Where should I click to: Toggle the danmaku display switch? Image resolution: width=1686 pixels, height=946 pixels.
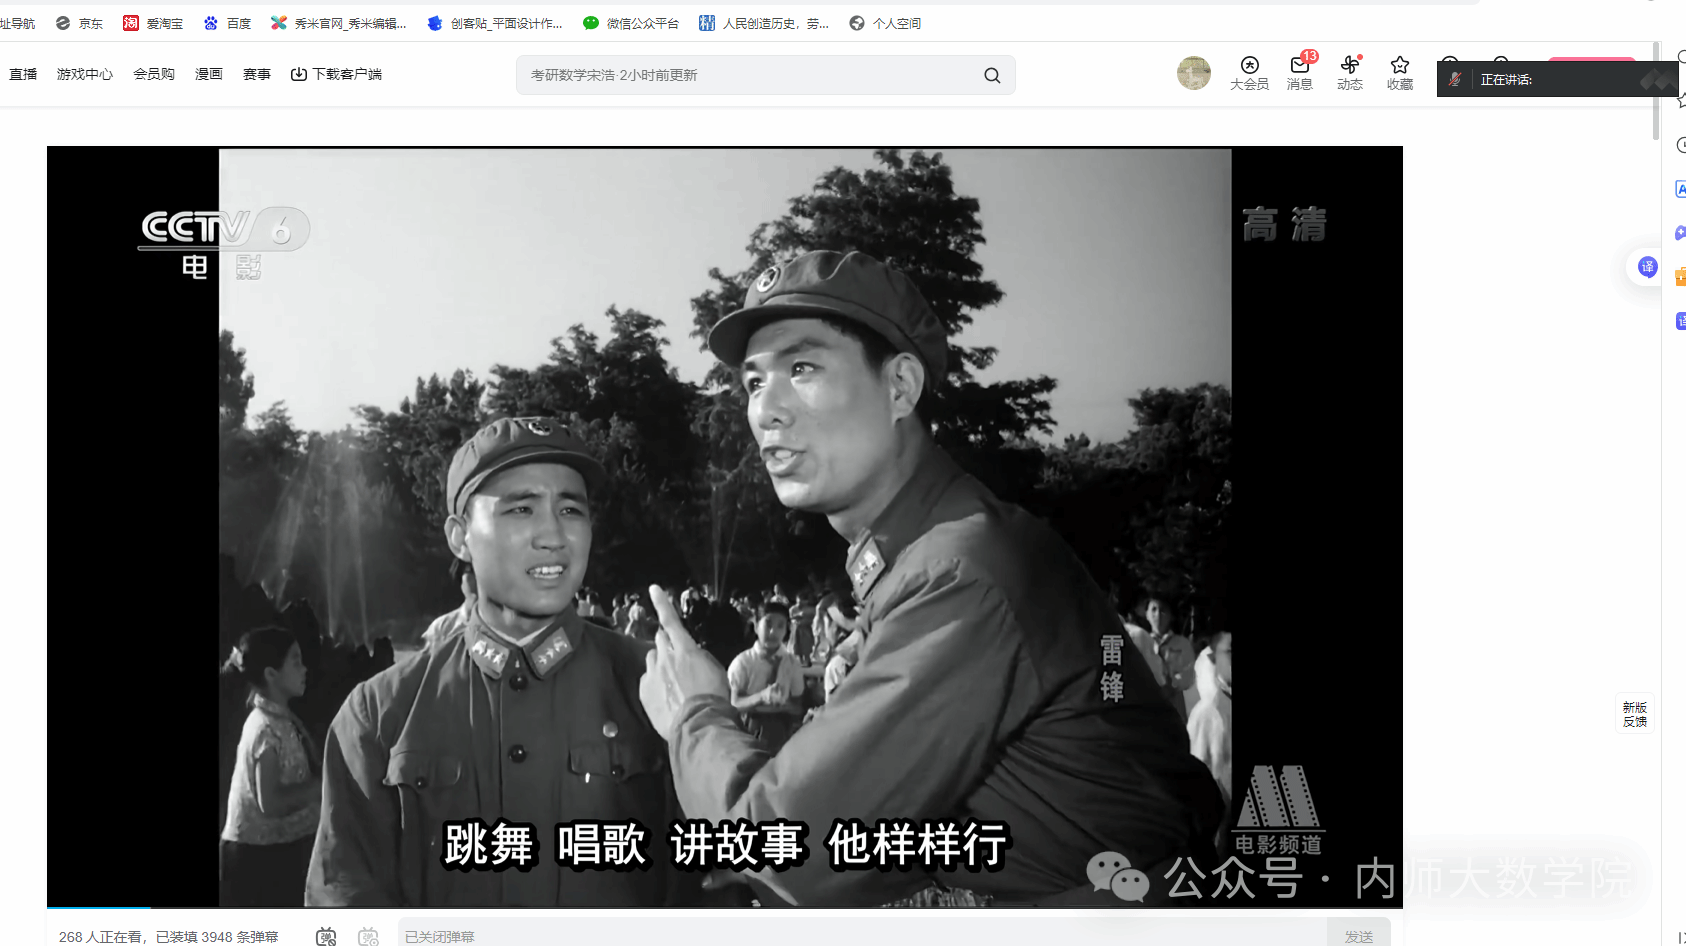coord(326,936)
